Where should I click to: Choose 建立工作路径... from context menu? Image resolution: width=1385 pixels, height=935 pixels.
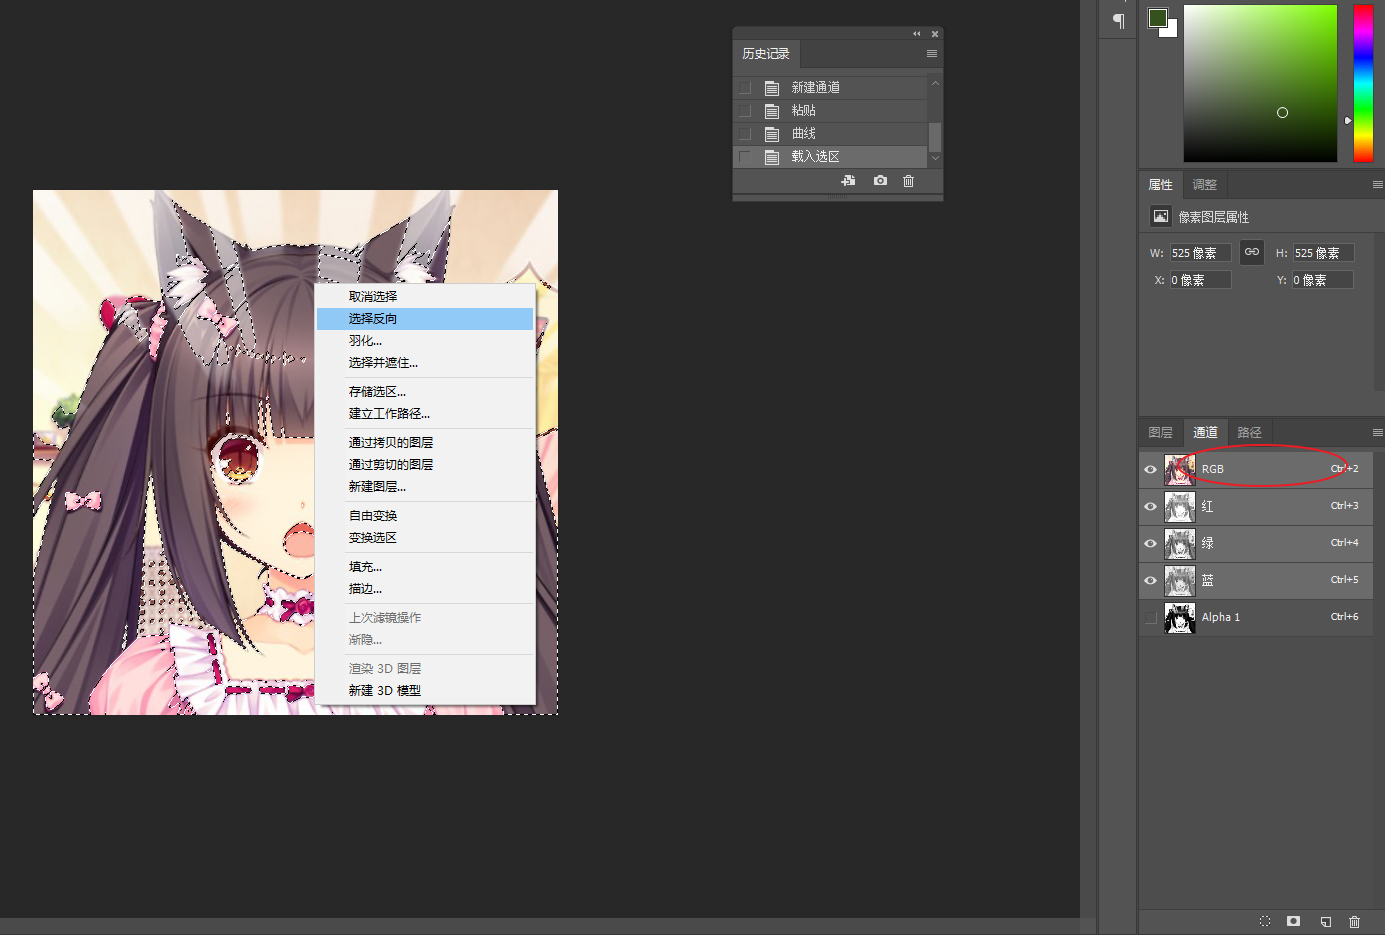425,413
